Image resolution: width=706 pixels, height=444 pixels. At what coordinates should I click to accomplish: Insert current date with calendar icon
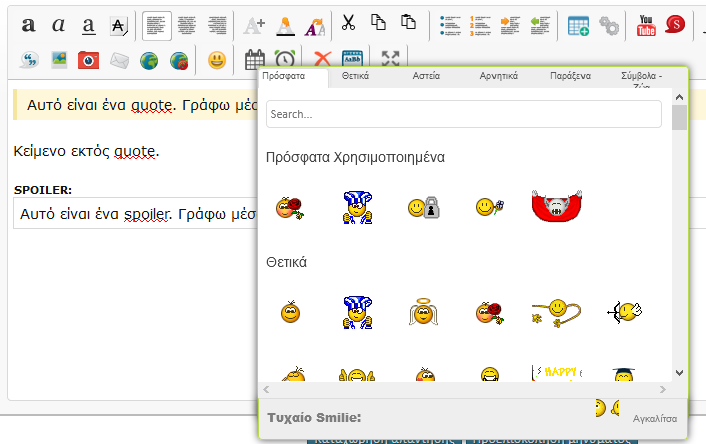[255, 60]
